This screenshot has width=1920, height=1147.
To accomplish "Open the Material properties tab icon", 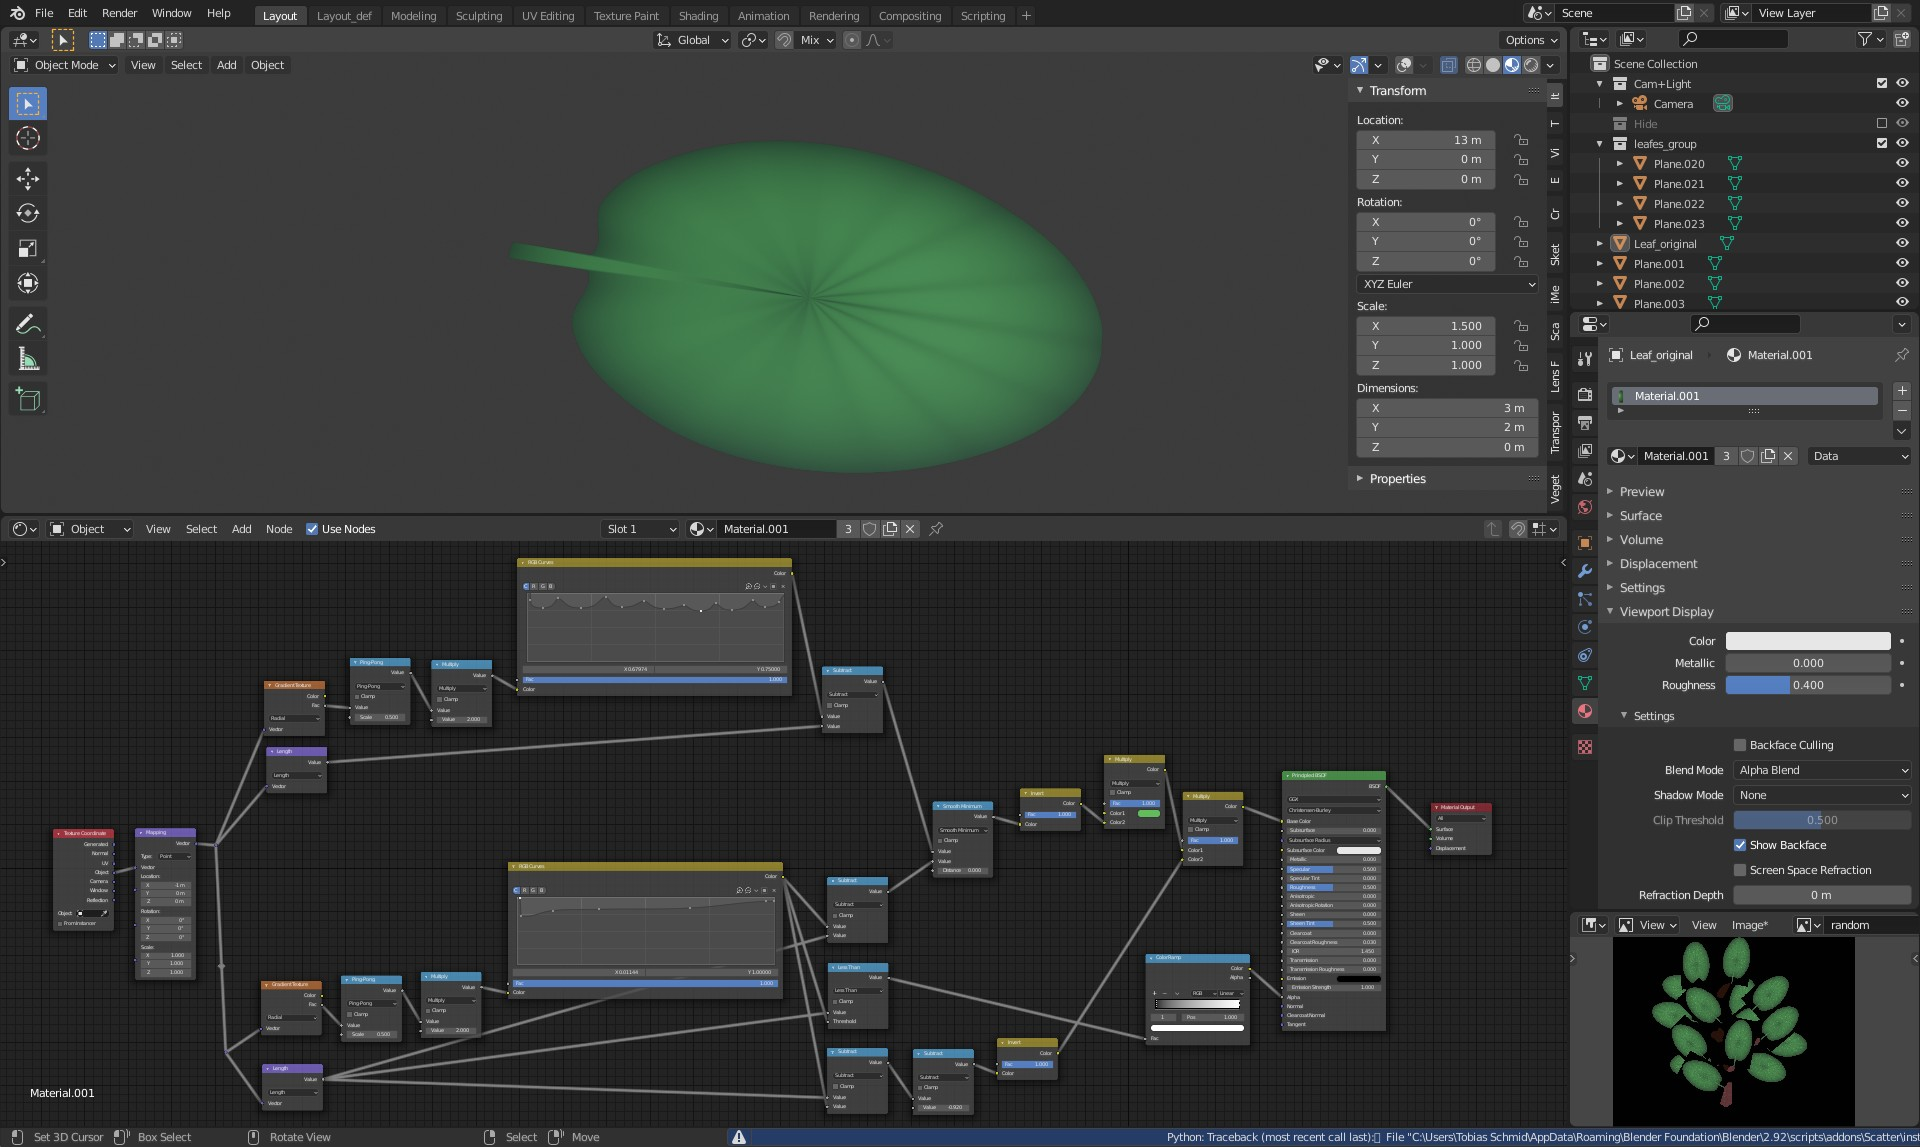I will tap(1584, 711).
